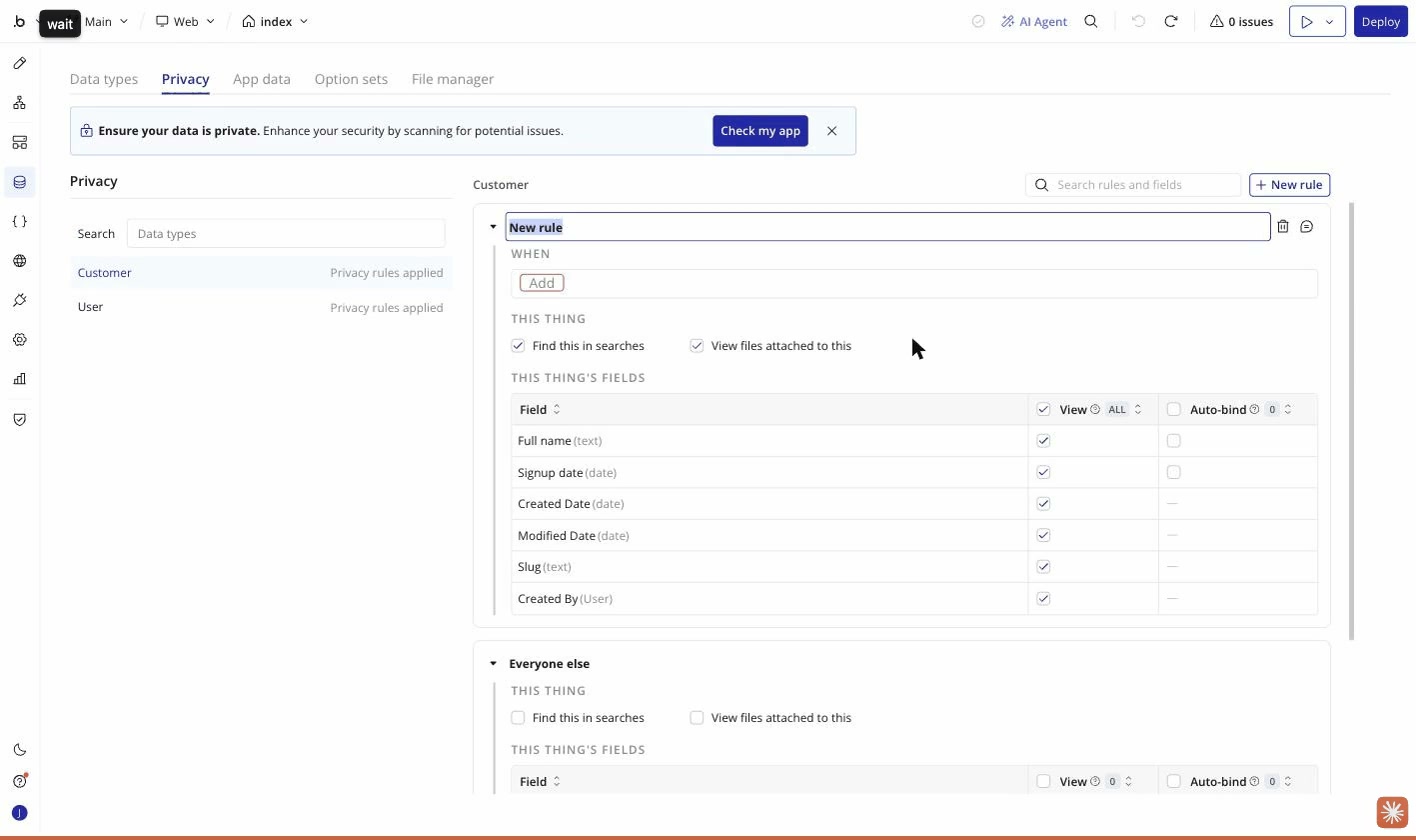This screenshot has height=840, width=1416.
Task: Switch to the Data types tab
Action: pyautogui.click(x=104, y=79)
